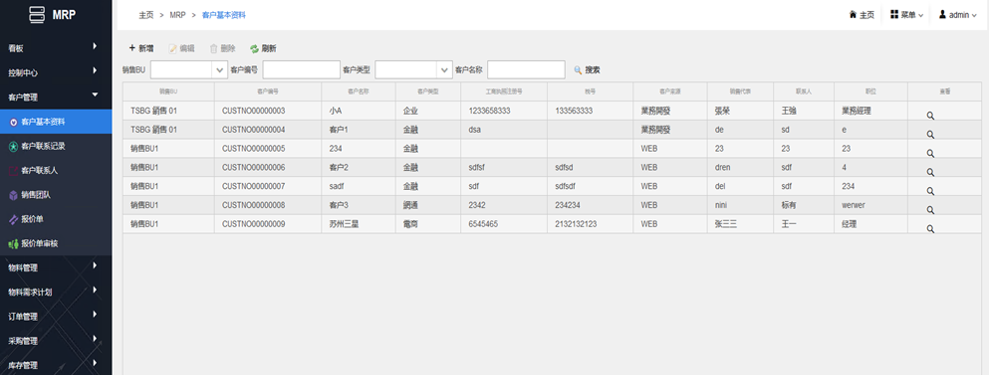This screenshot has height=375, width=989.
Task: Click the 新增 add icon button
Action: click(141, 49)
